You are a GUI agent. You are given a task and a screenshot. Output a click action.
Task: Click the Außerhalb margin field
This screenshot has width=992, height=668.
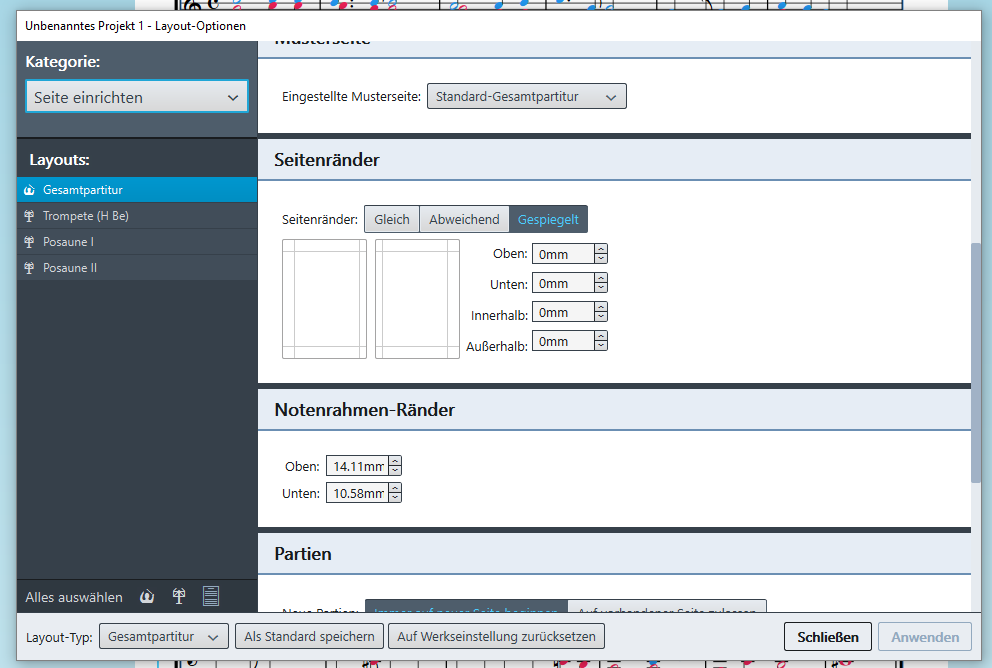(x=563, y=341)
